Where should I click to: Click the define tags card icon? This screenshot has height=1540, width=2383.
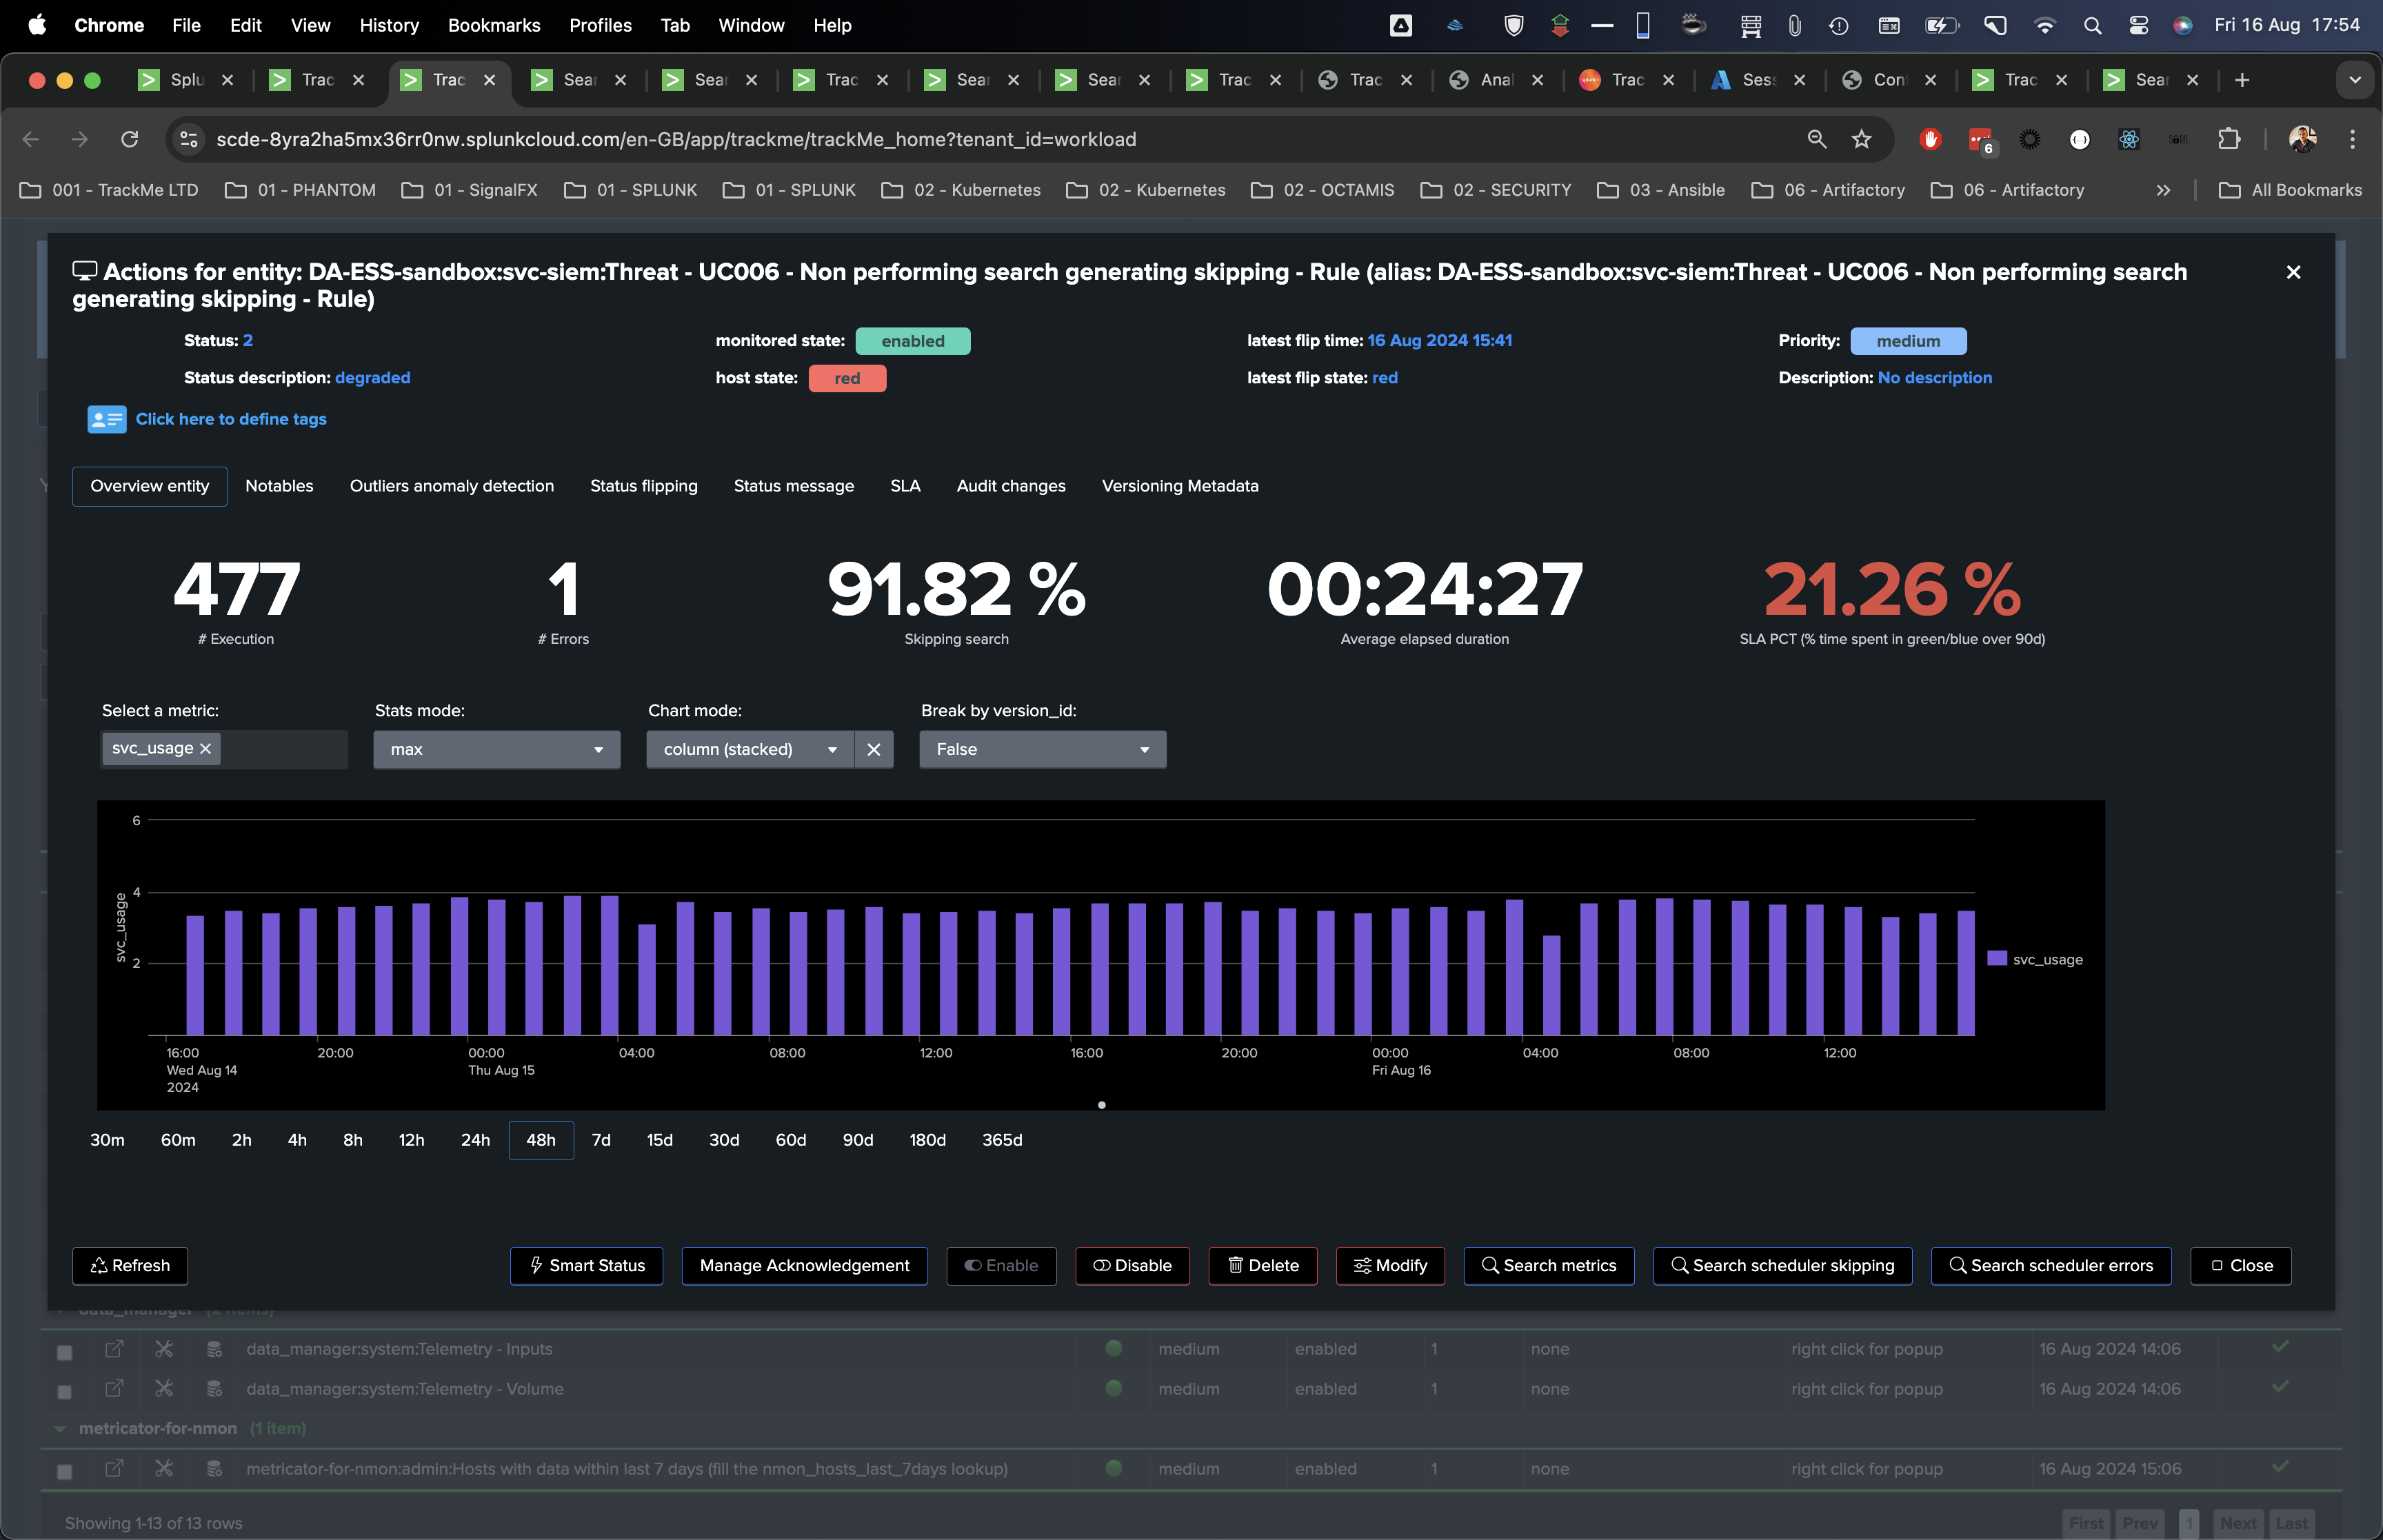(106, 419)
